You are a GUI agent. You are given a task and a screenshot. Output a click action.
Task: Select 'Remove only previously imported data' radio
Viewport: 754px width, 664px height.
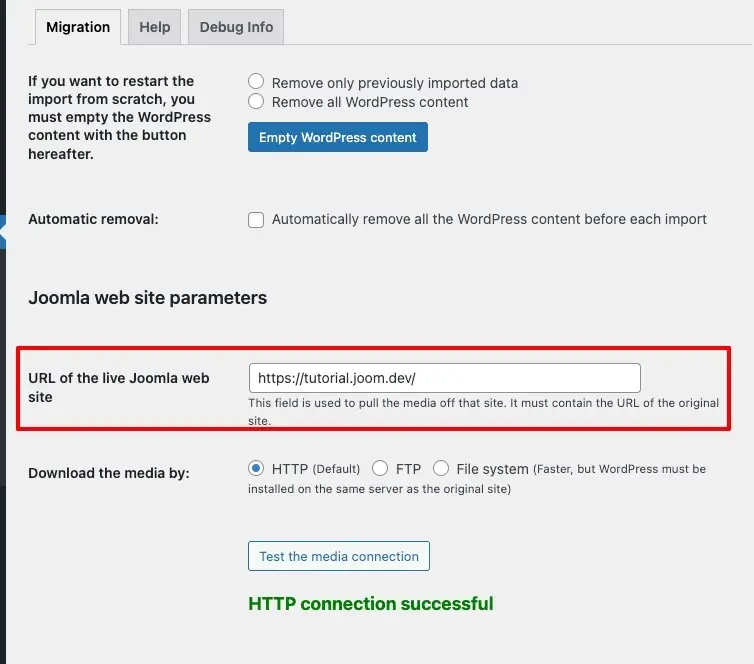point(256,82)
